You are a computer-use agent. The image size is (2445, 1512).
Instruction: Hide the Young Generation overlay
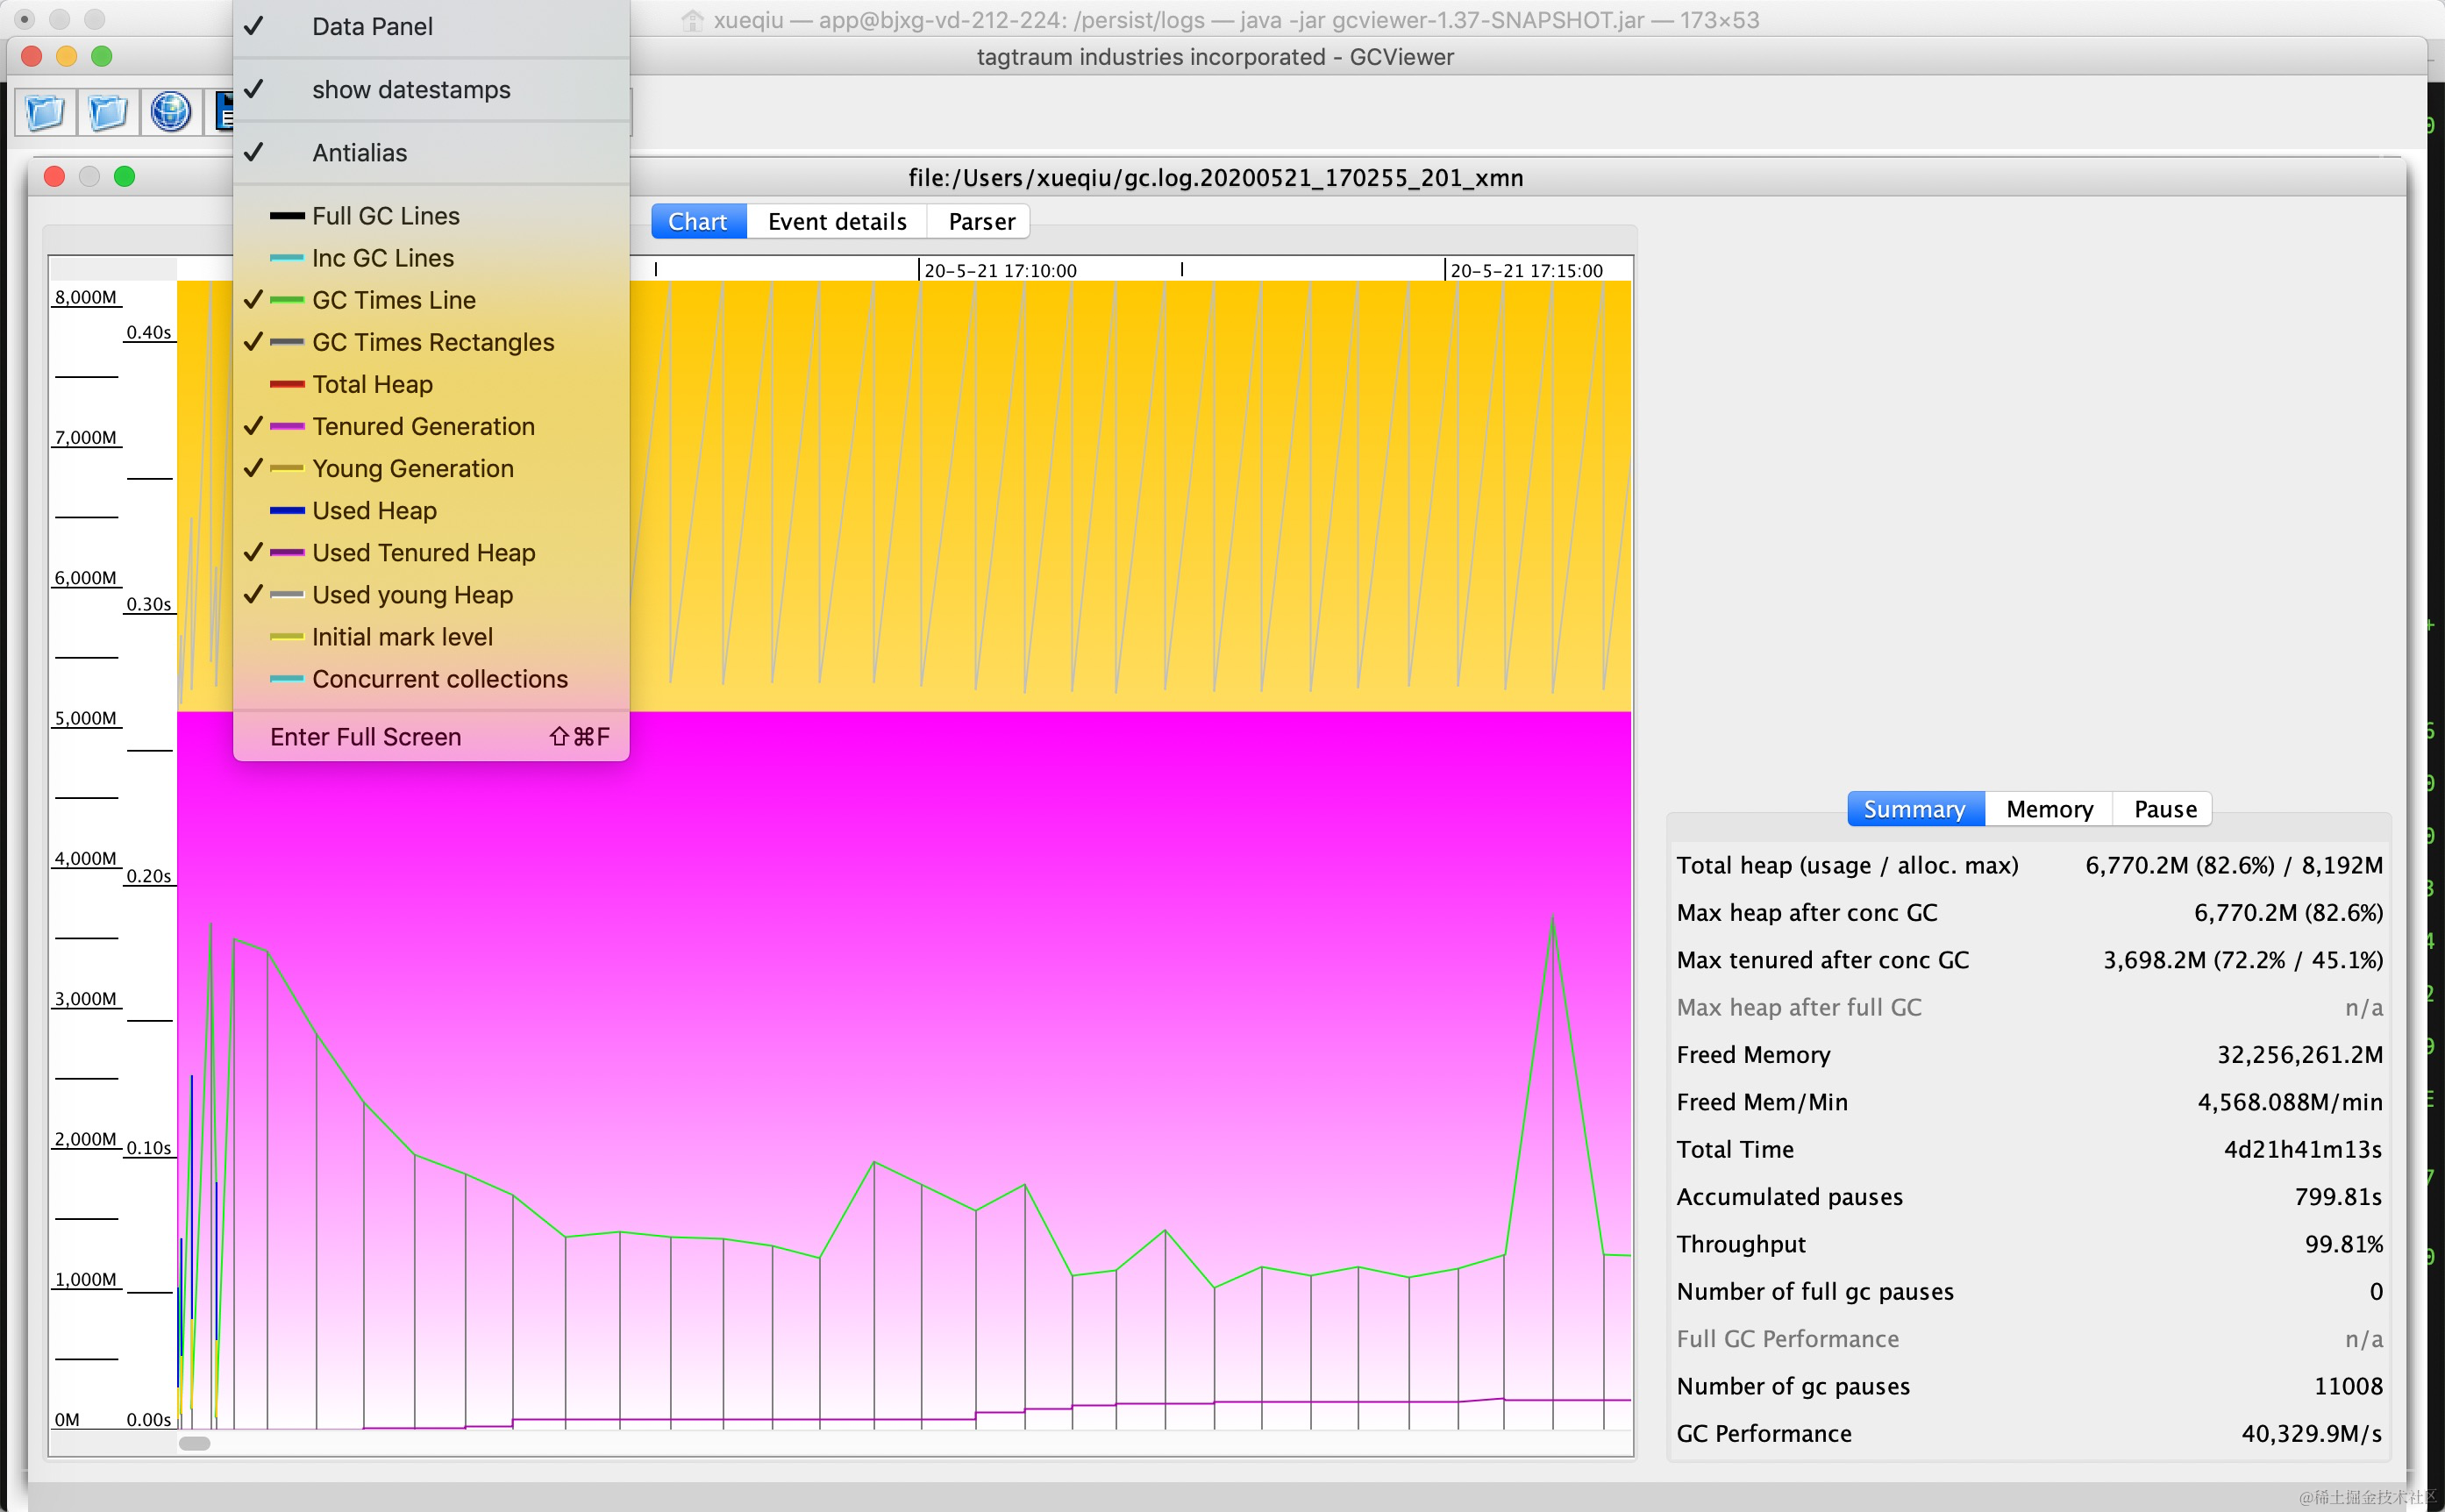tap(412, 468)
